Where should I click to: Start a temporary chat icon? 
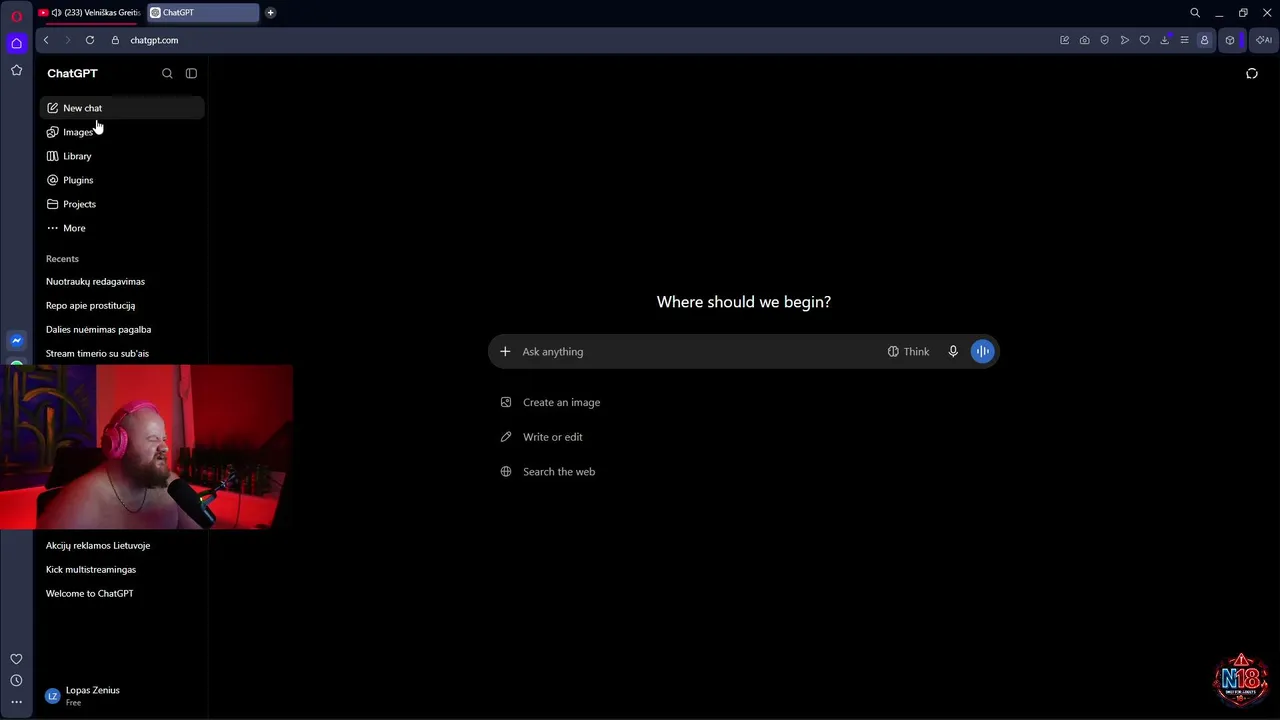[1252, 73]
